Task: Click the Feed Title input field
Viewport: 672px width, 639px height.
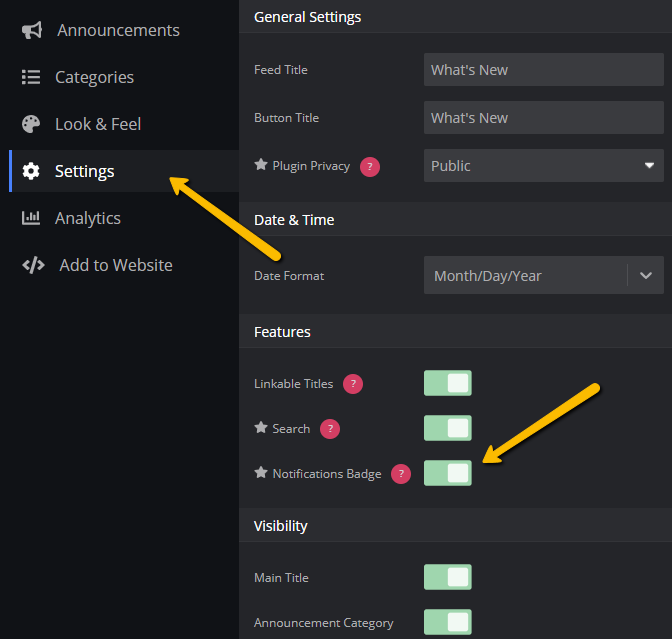Action: 543,70
